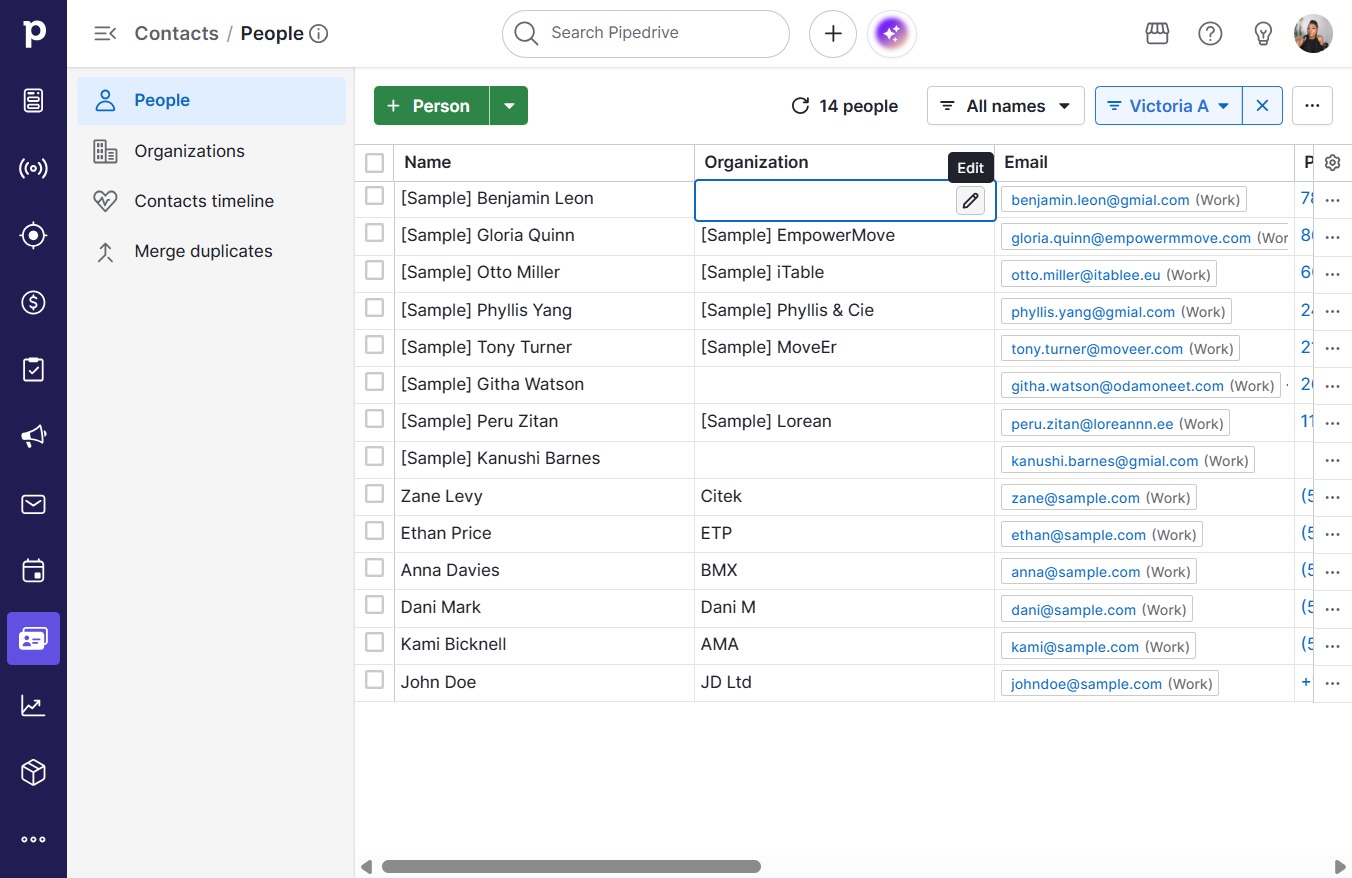Select the Anna Davies row checkbox
1352x878 pixels.
tap(374, 567)
